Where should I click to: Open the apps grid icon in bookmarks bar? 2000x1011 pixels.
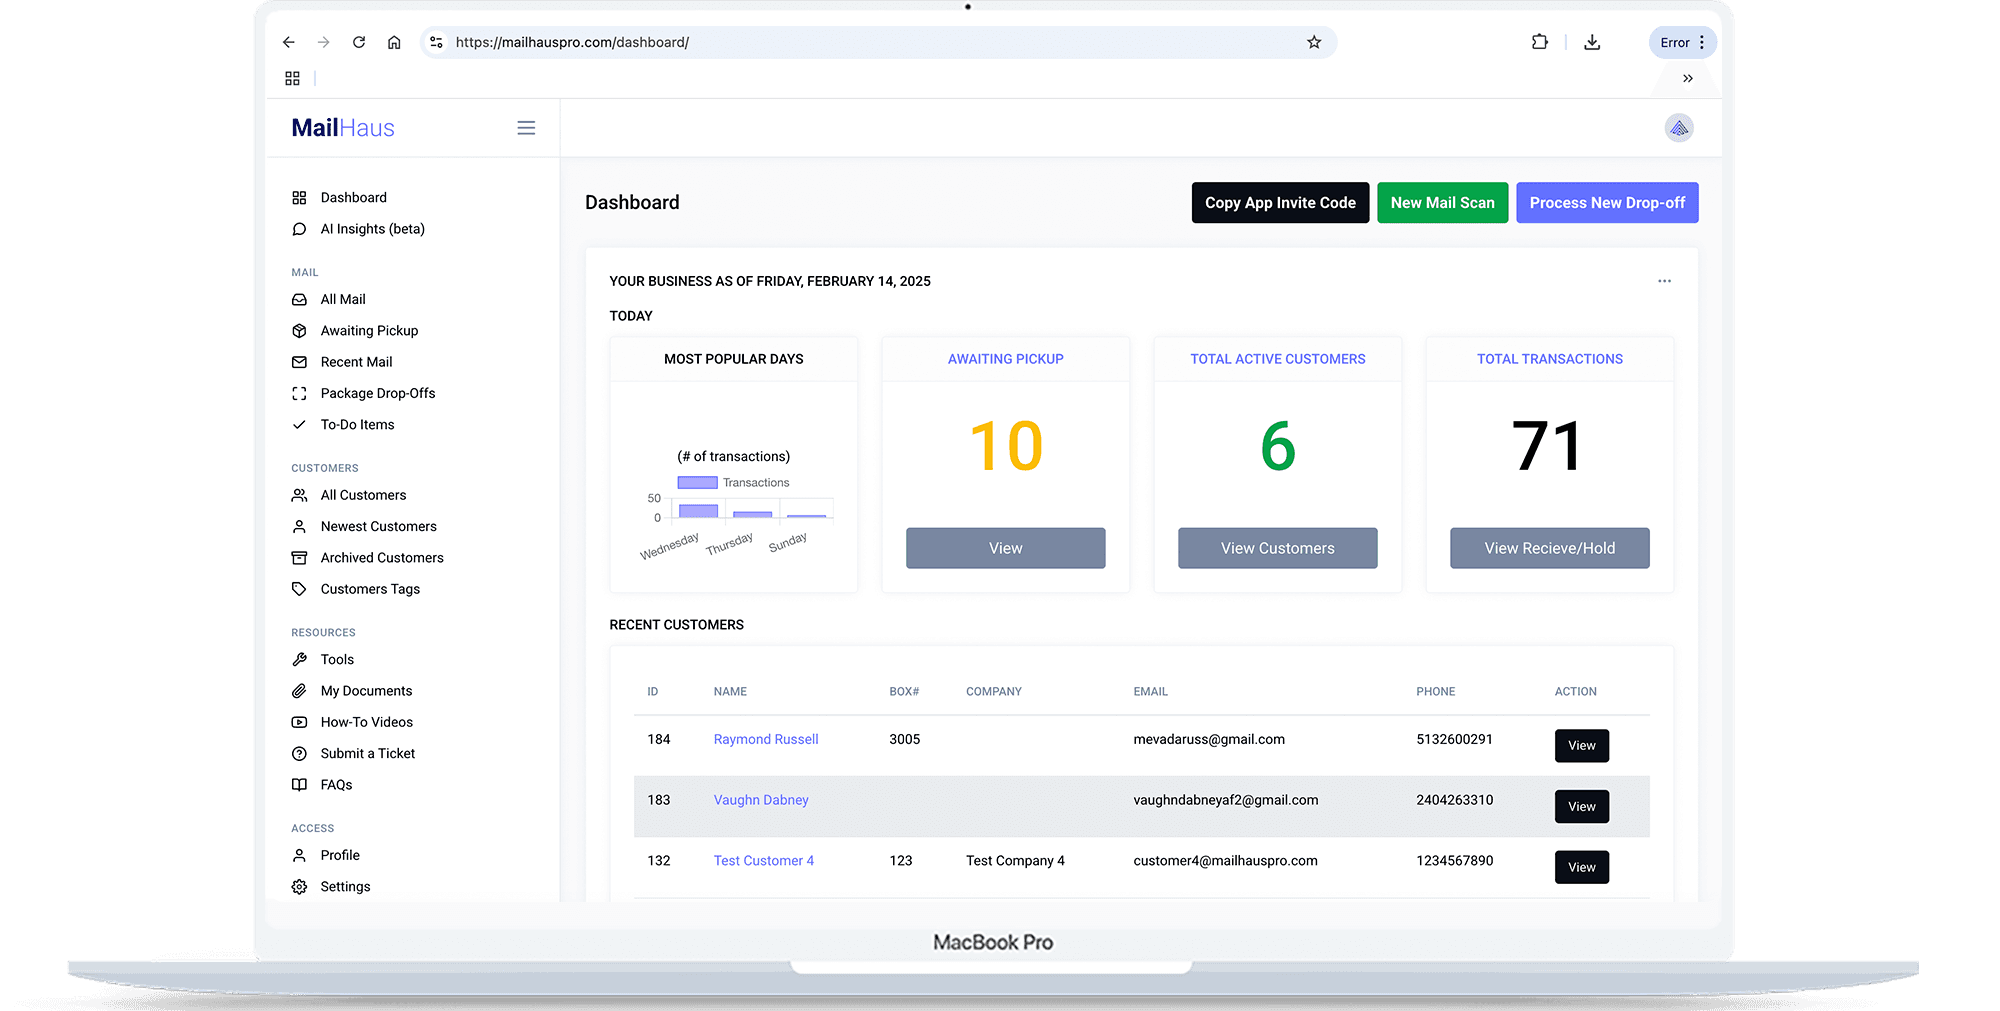pyautogui.click(x=292, y=78)
